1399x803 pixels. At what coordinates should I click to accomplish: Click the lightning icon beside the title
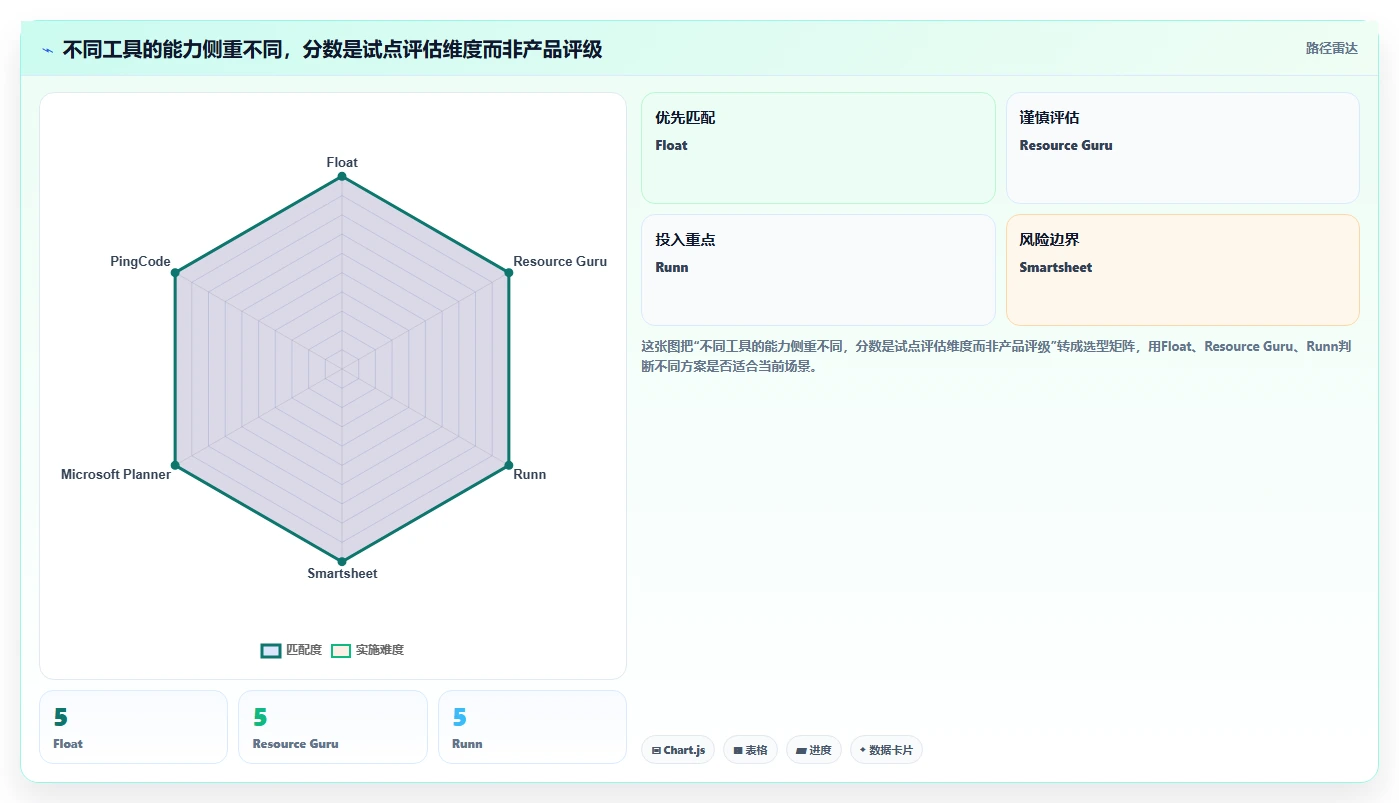pos(47,50)
